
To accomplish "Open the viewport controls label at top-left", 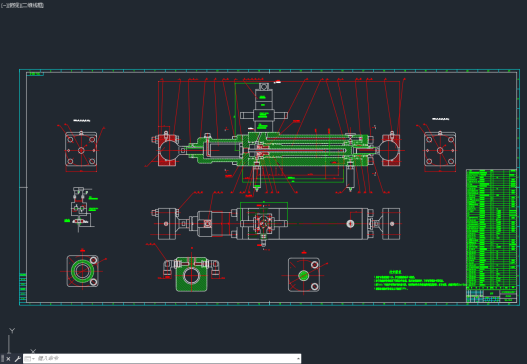I will (x=22, y=5).
